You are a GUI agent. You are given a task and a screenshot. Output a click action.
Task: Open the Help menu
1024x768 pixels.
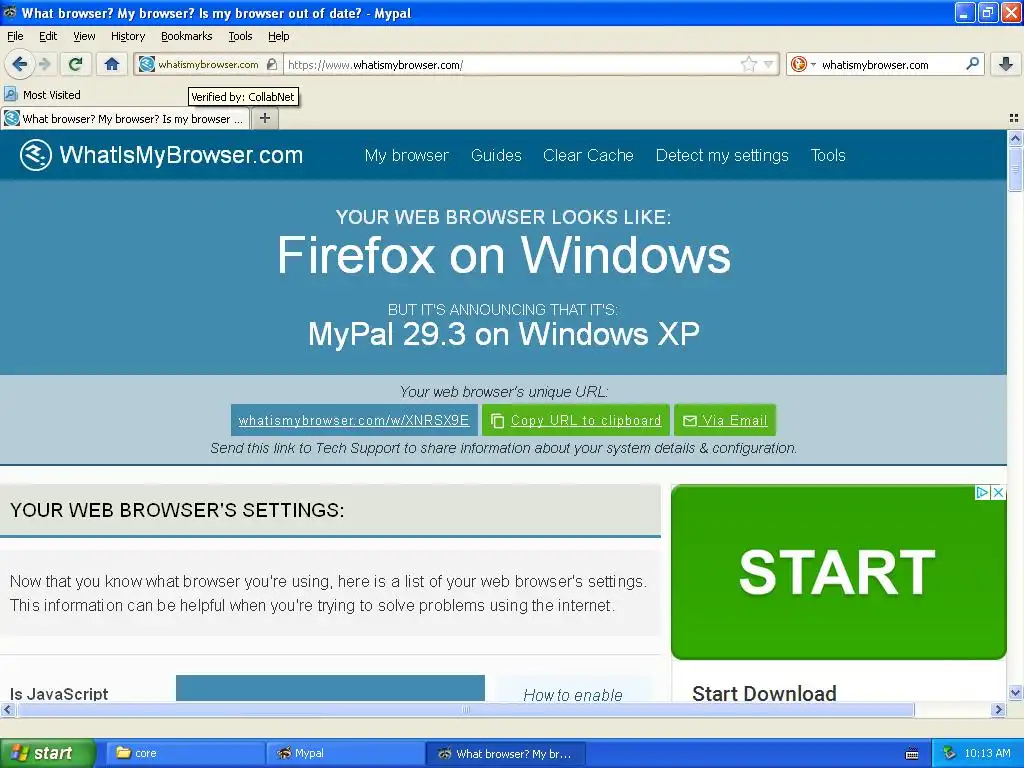pyautogui.click(x=278, y=36)
